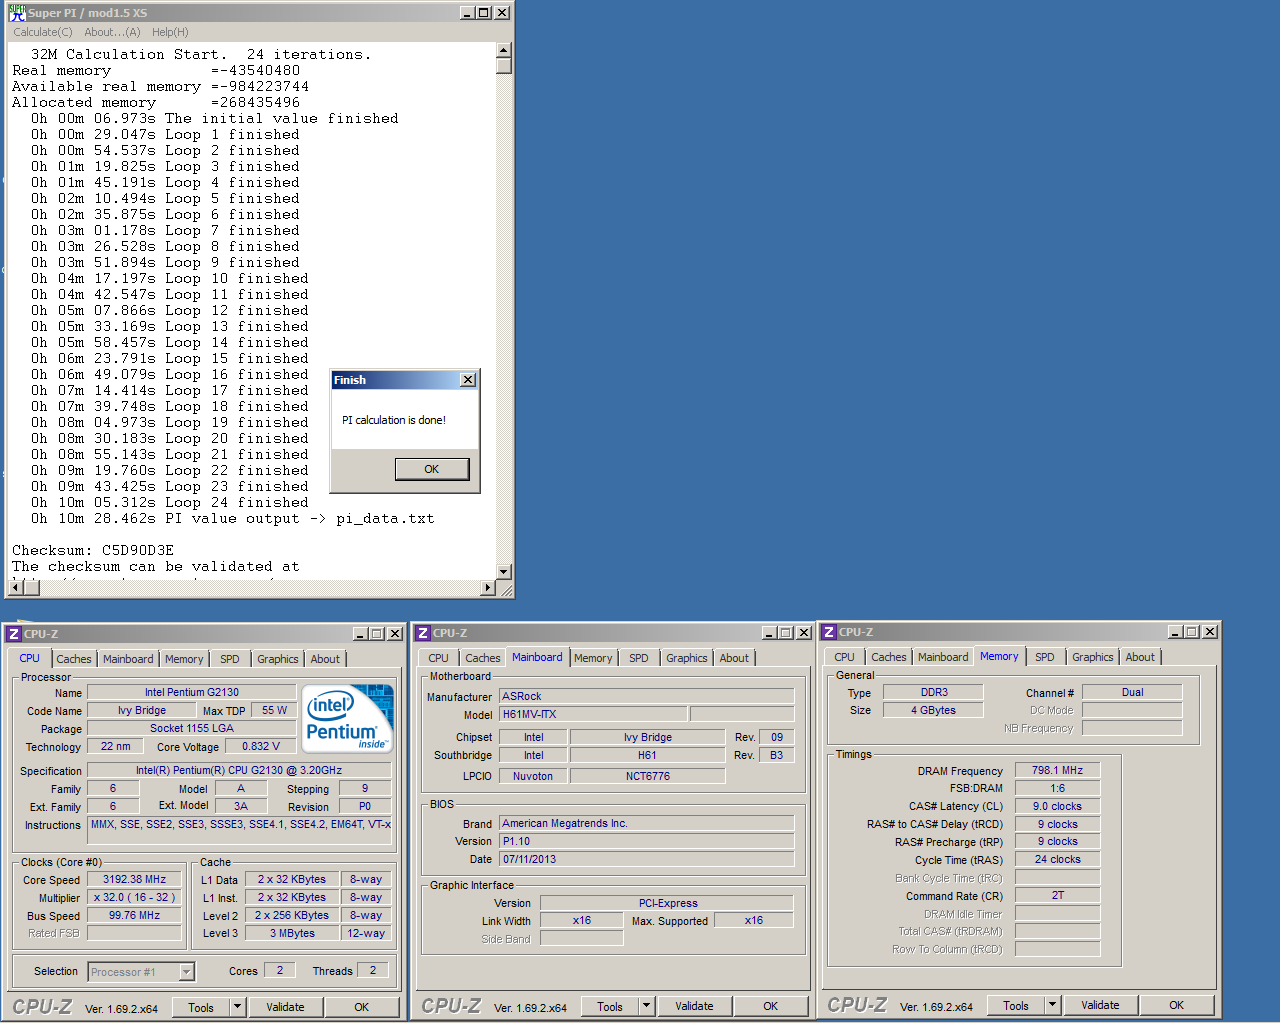Screen dimensions: 1280x1024
Task: Click Tools button in Mainboard window
Action: click(x=610, y=1006)
